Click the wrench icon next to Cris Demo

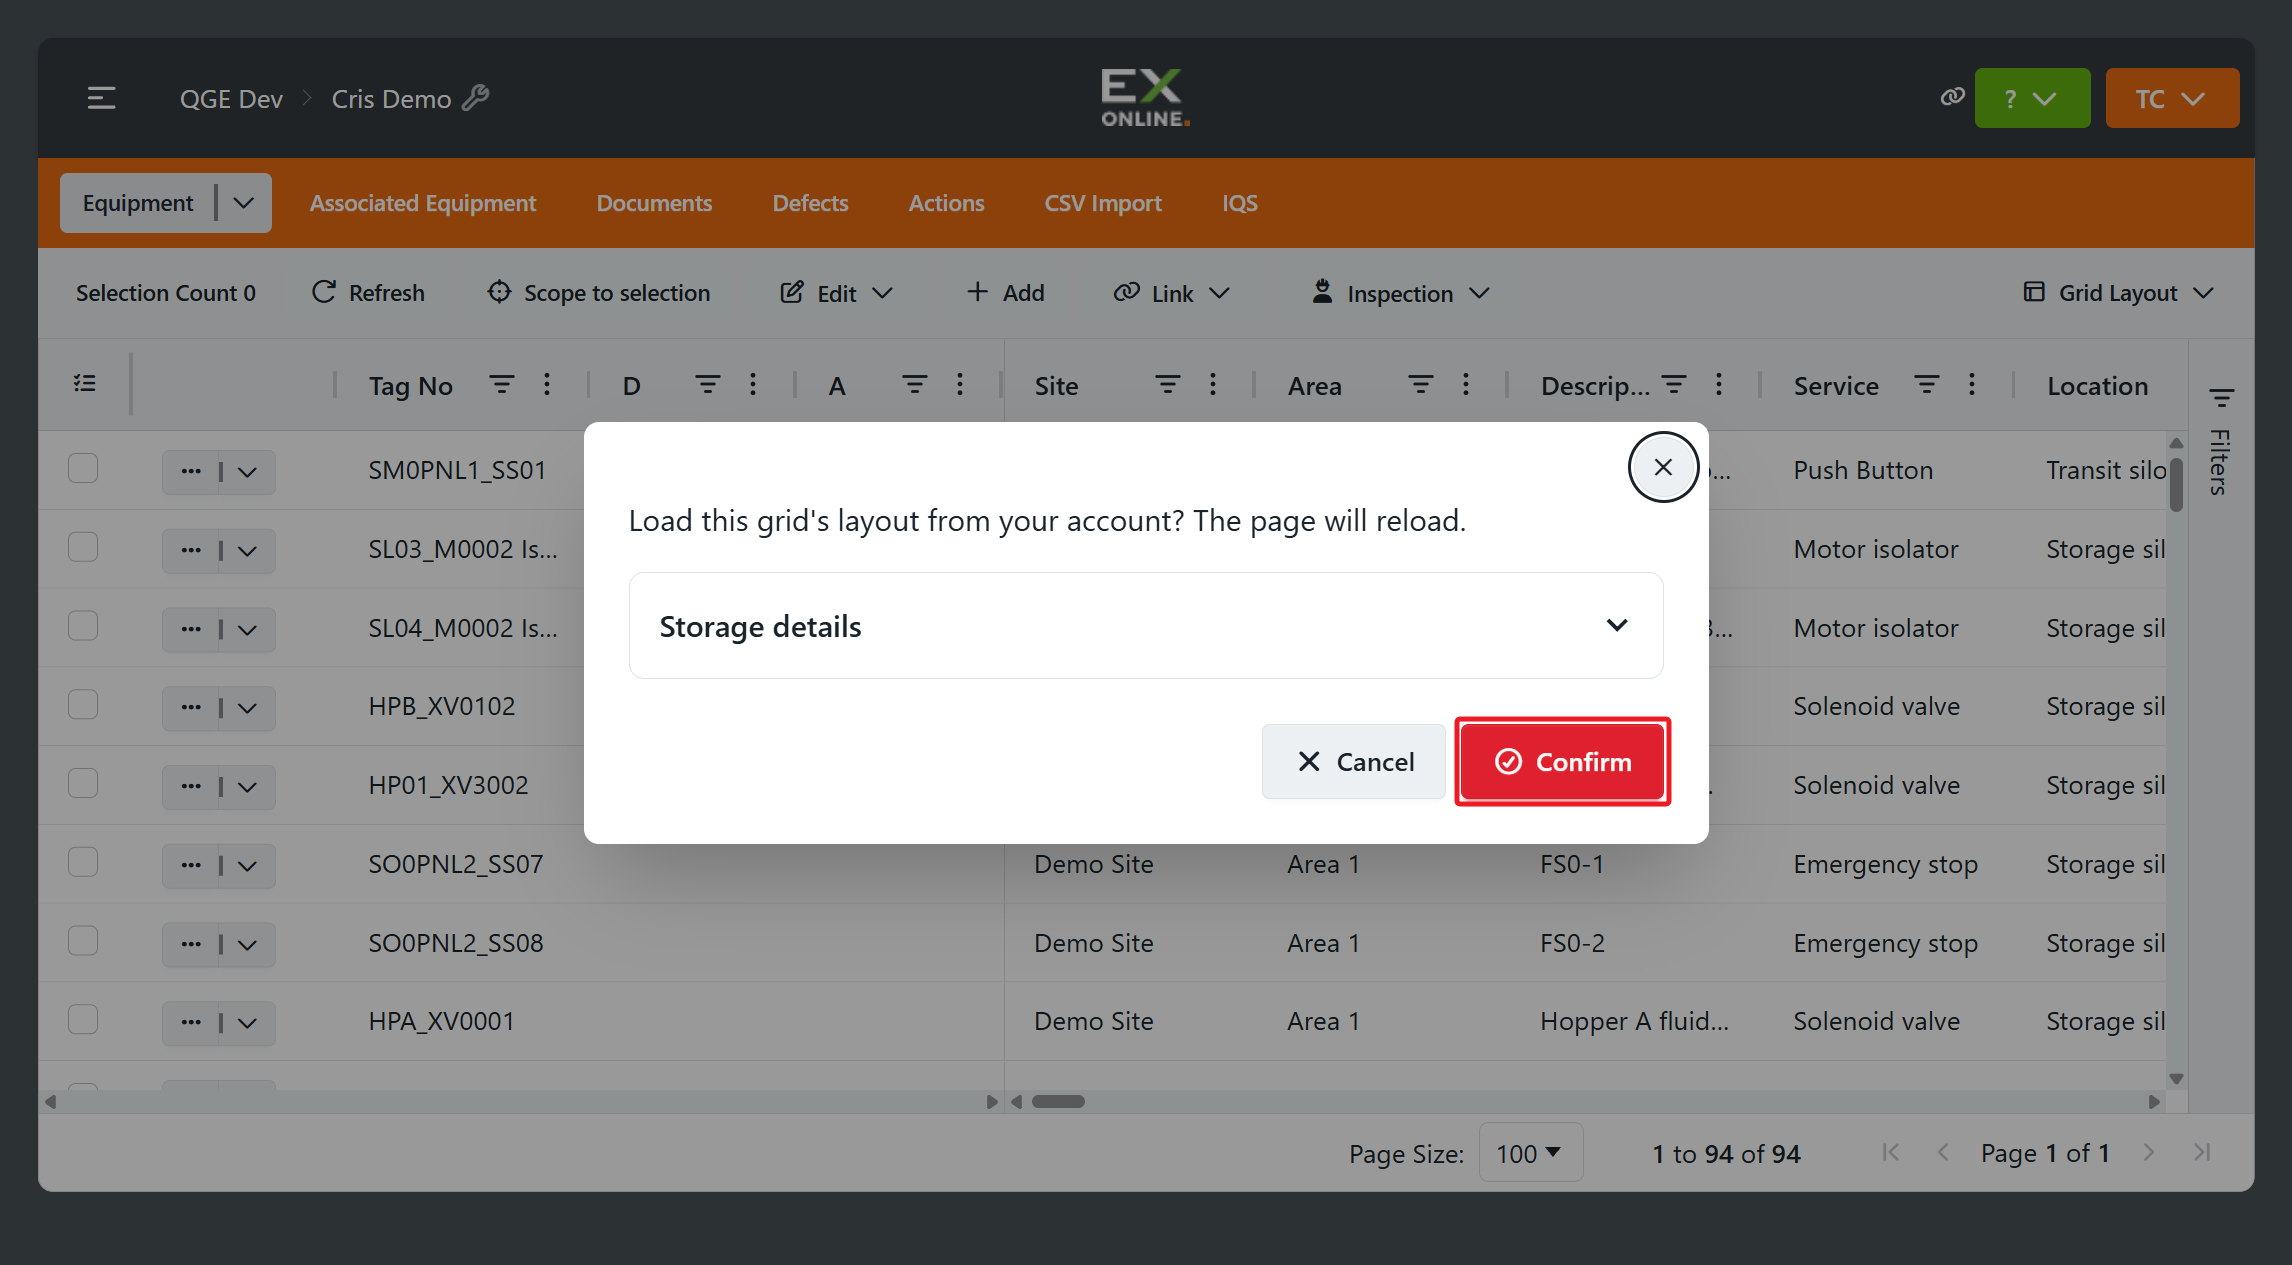tap(476, 98)
